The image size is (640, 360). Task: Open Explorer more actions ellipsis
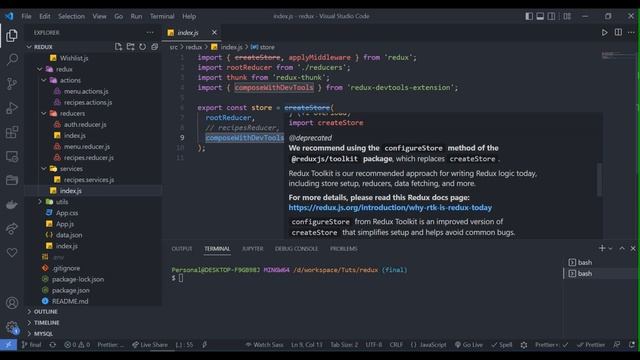[150, 32]
